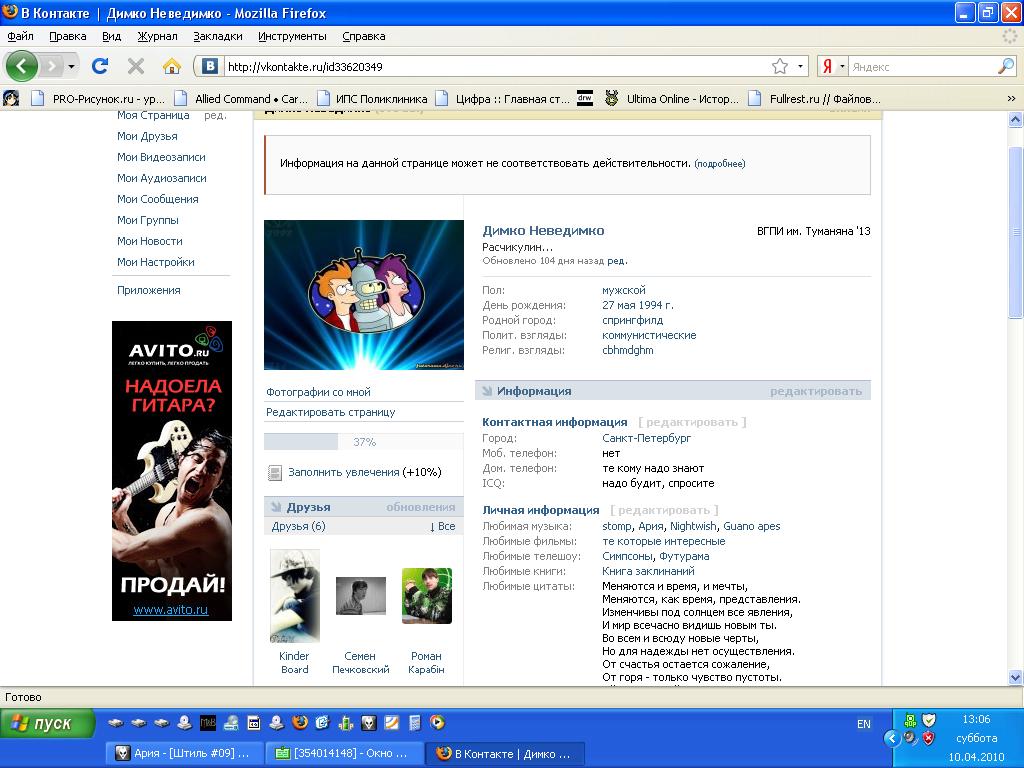Click the Avito guitar advertisement banner

pos(172,471)
